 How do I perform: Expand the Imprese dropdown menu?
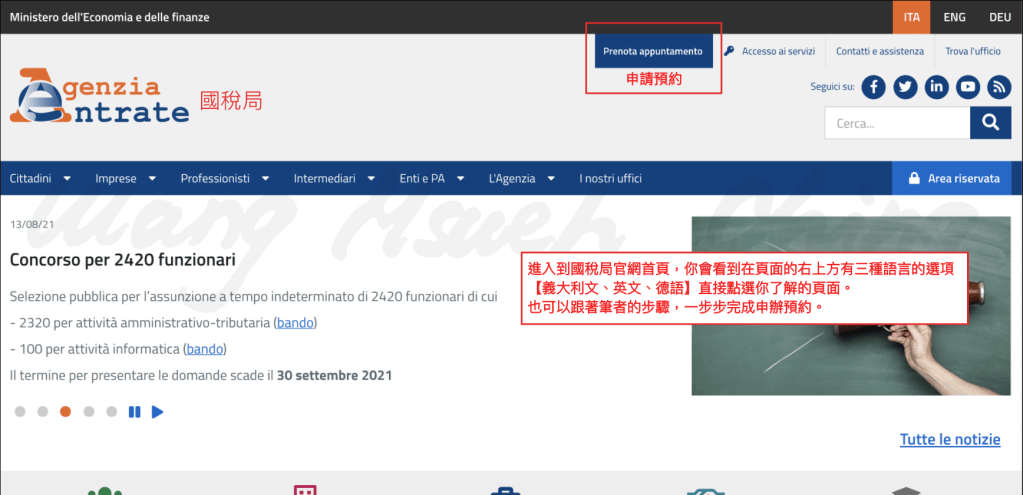pyautogui.click(x=125, y=179)
